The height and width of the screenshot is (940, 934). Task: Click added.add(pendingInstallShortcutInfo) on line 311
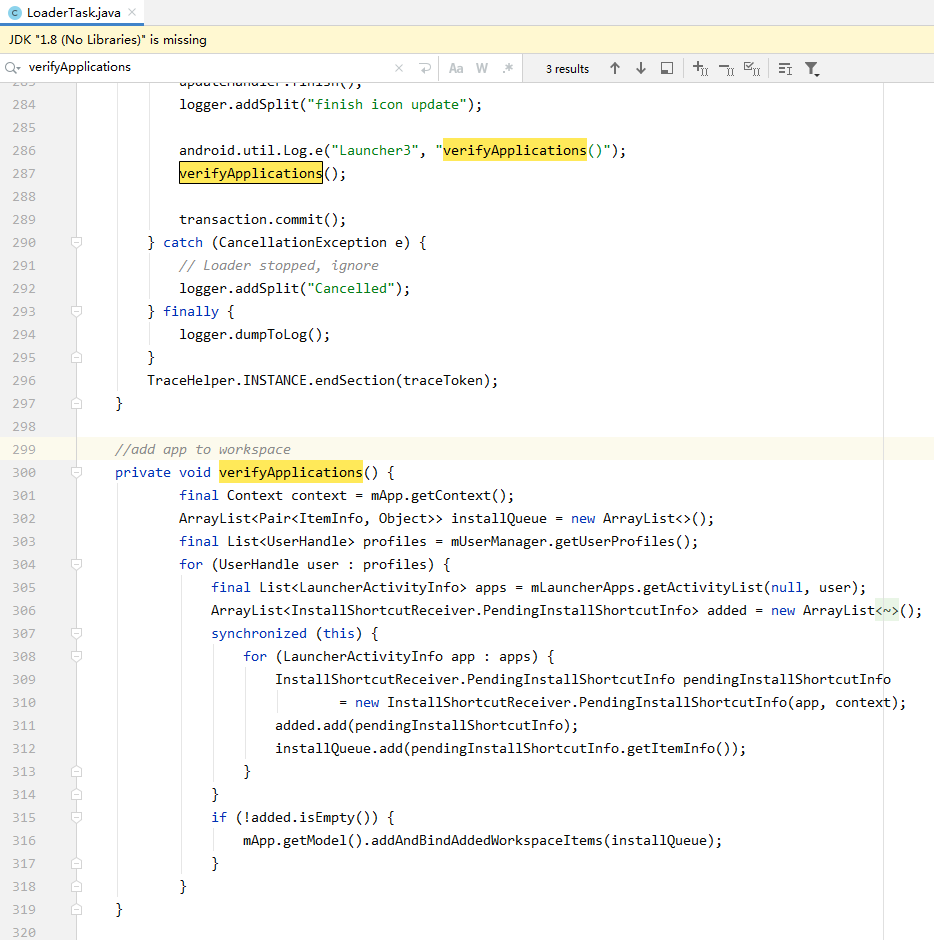coord(422,725)
